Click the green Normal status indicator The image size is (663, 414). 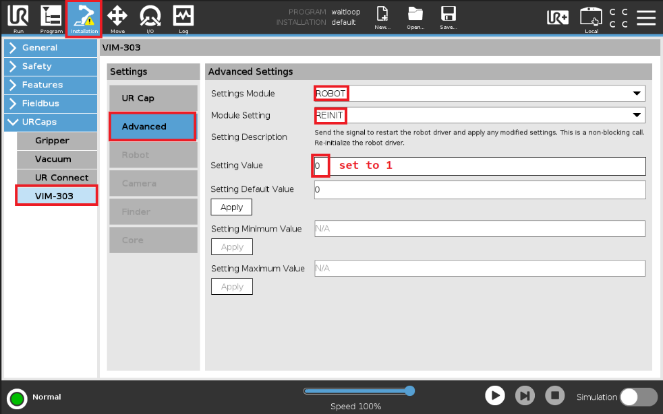(x=17, y=398)
